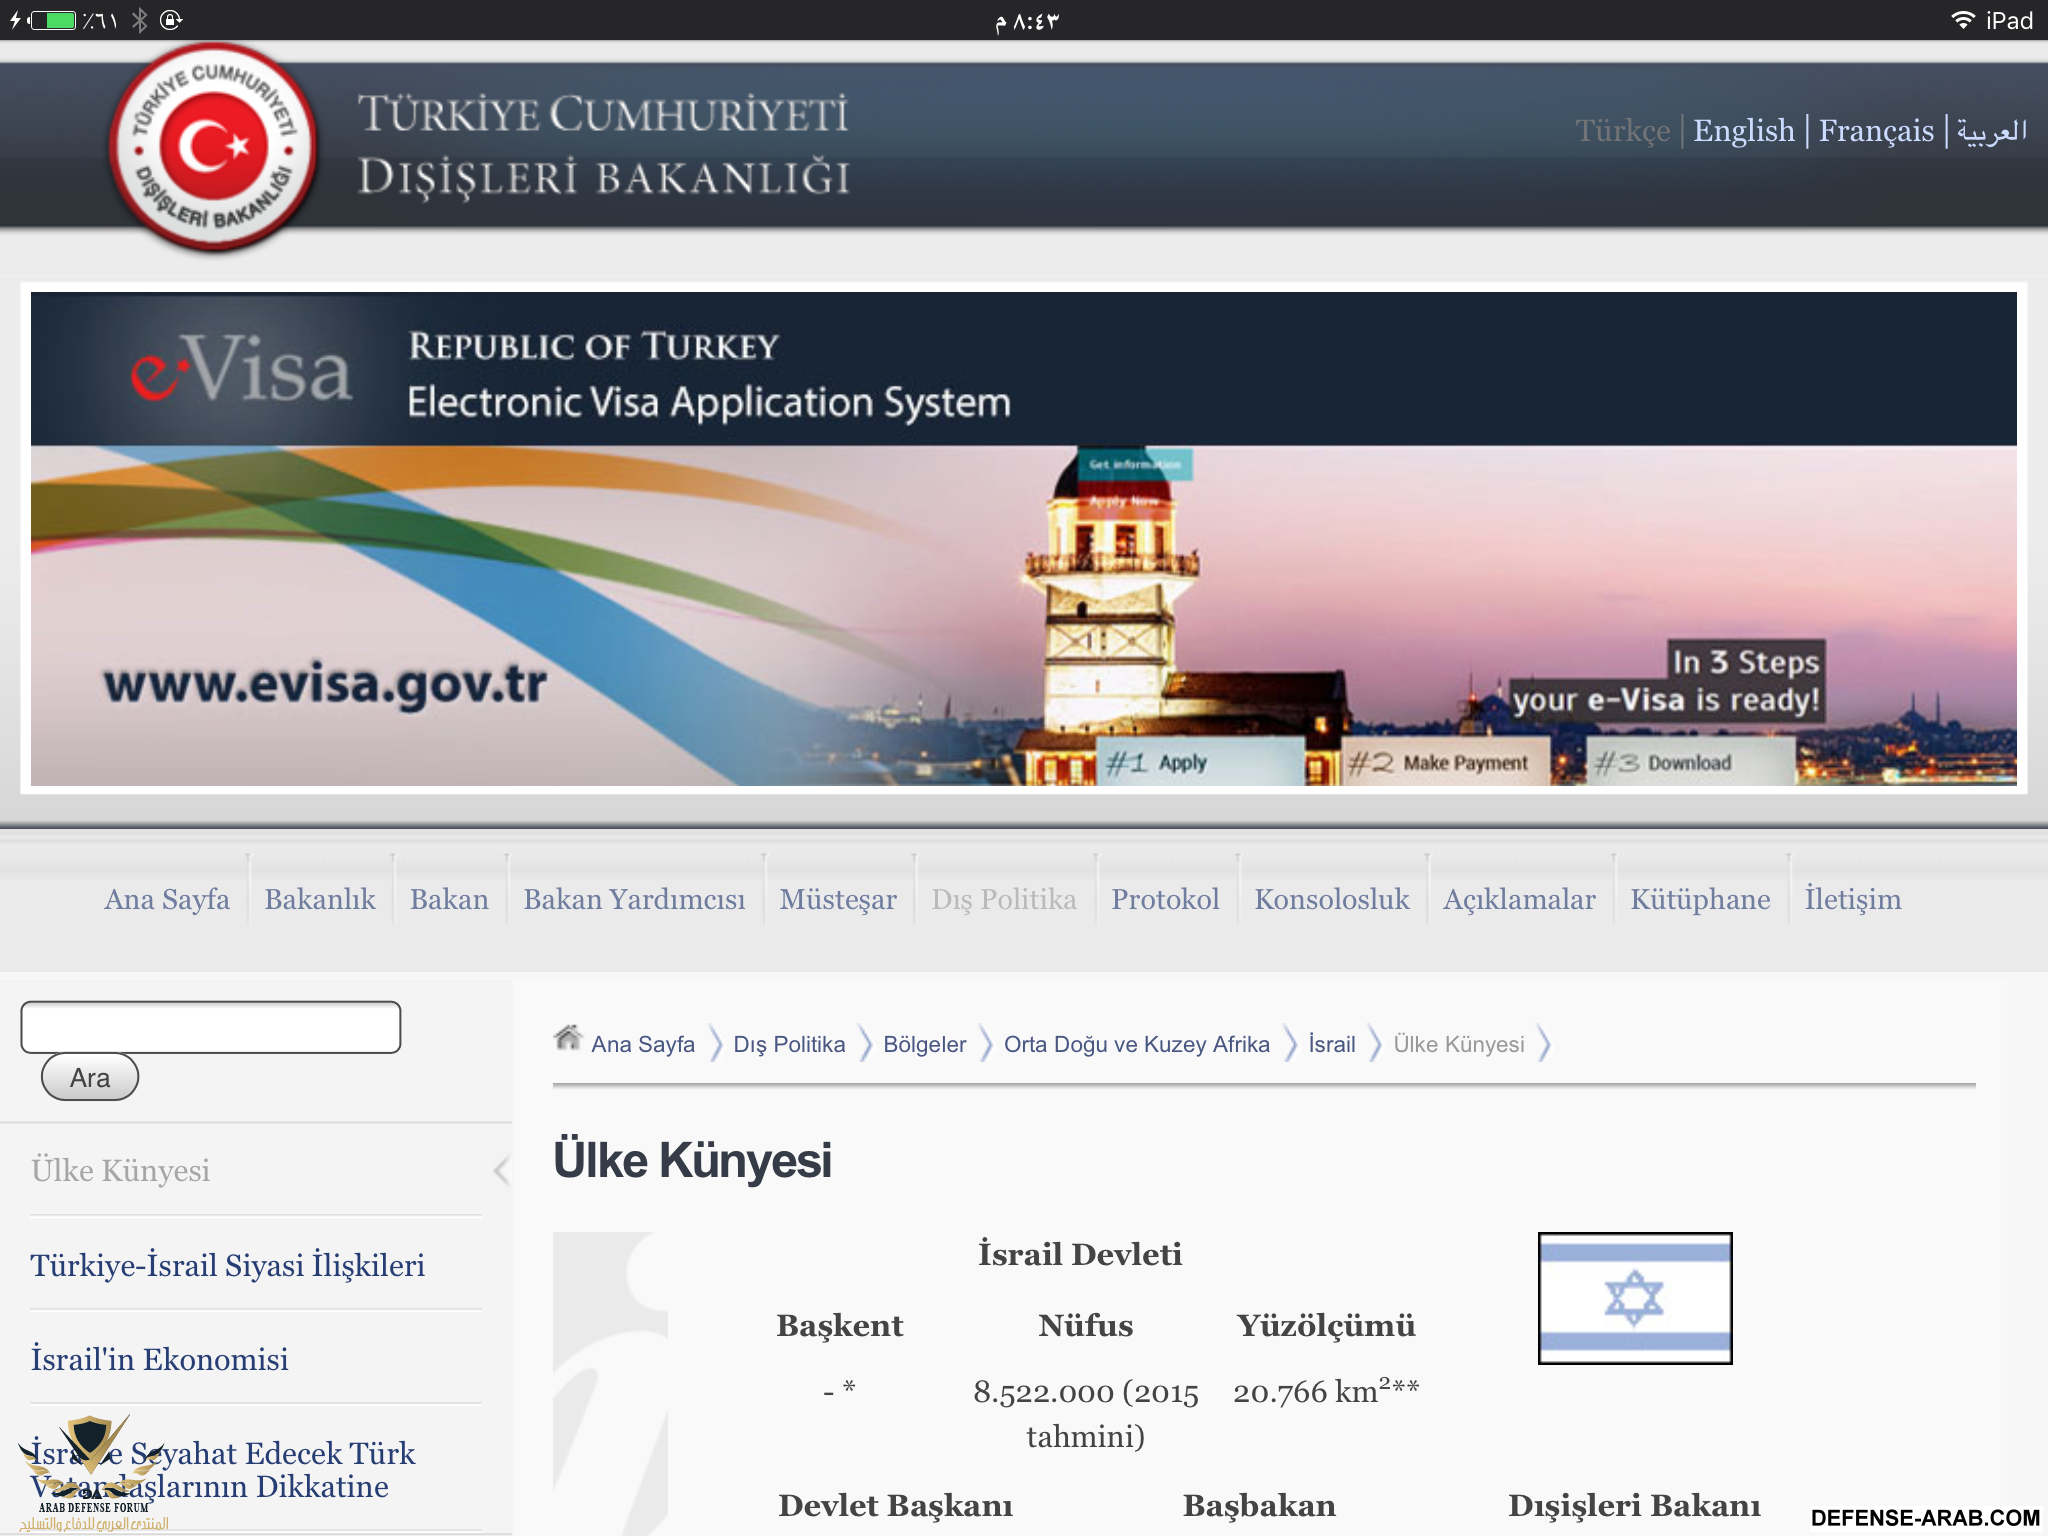Screen dimensions: 2048x1536
Task: Open the İsrail'in Ekonomisi sidebar link
Action: 160,1359
